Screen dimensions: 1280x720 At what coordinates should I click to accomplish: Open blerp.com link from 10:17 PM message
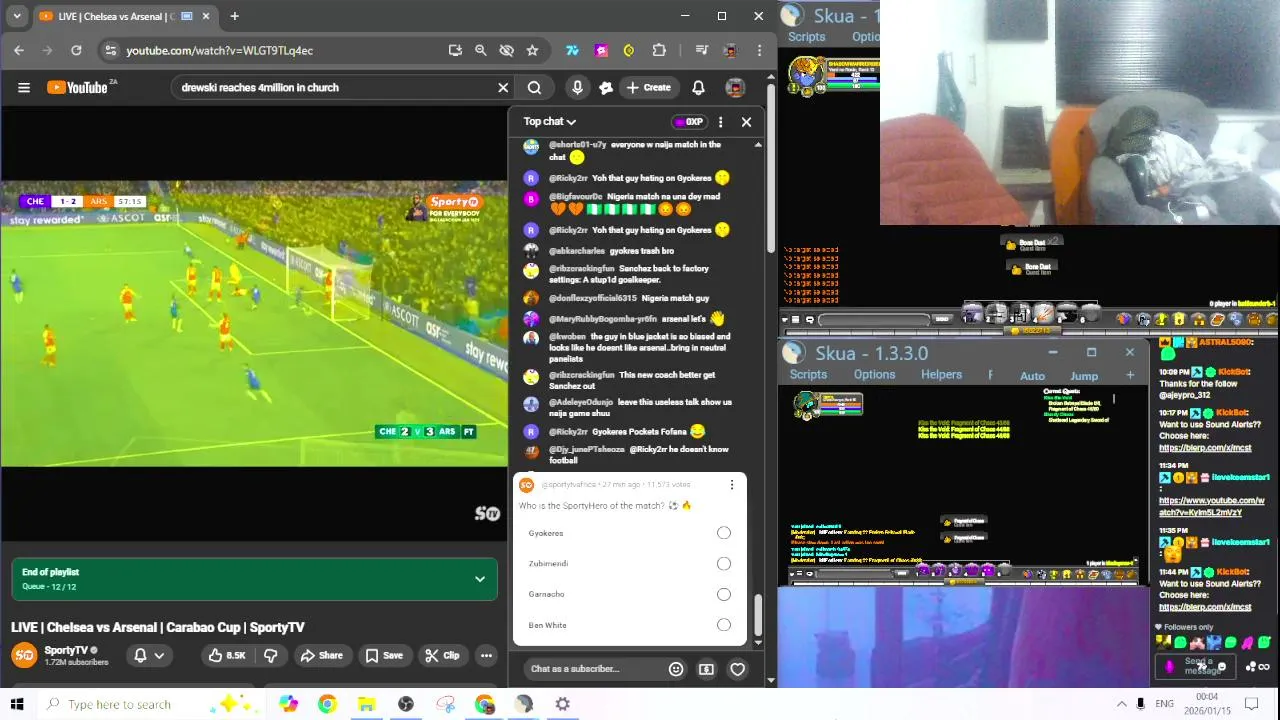tap(1205, 448)
